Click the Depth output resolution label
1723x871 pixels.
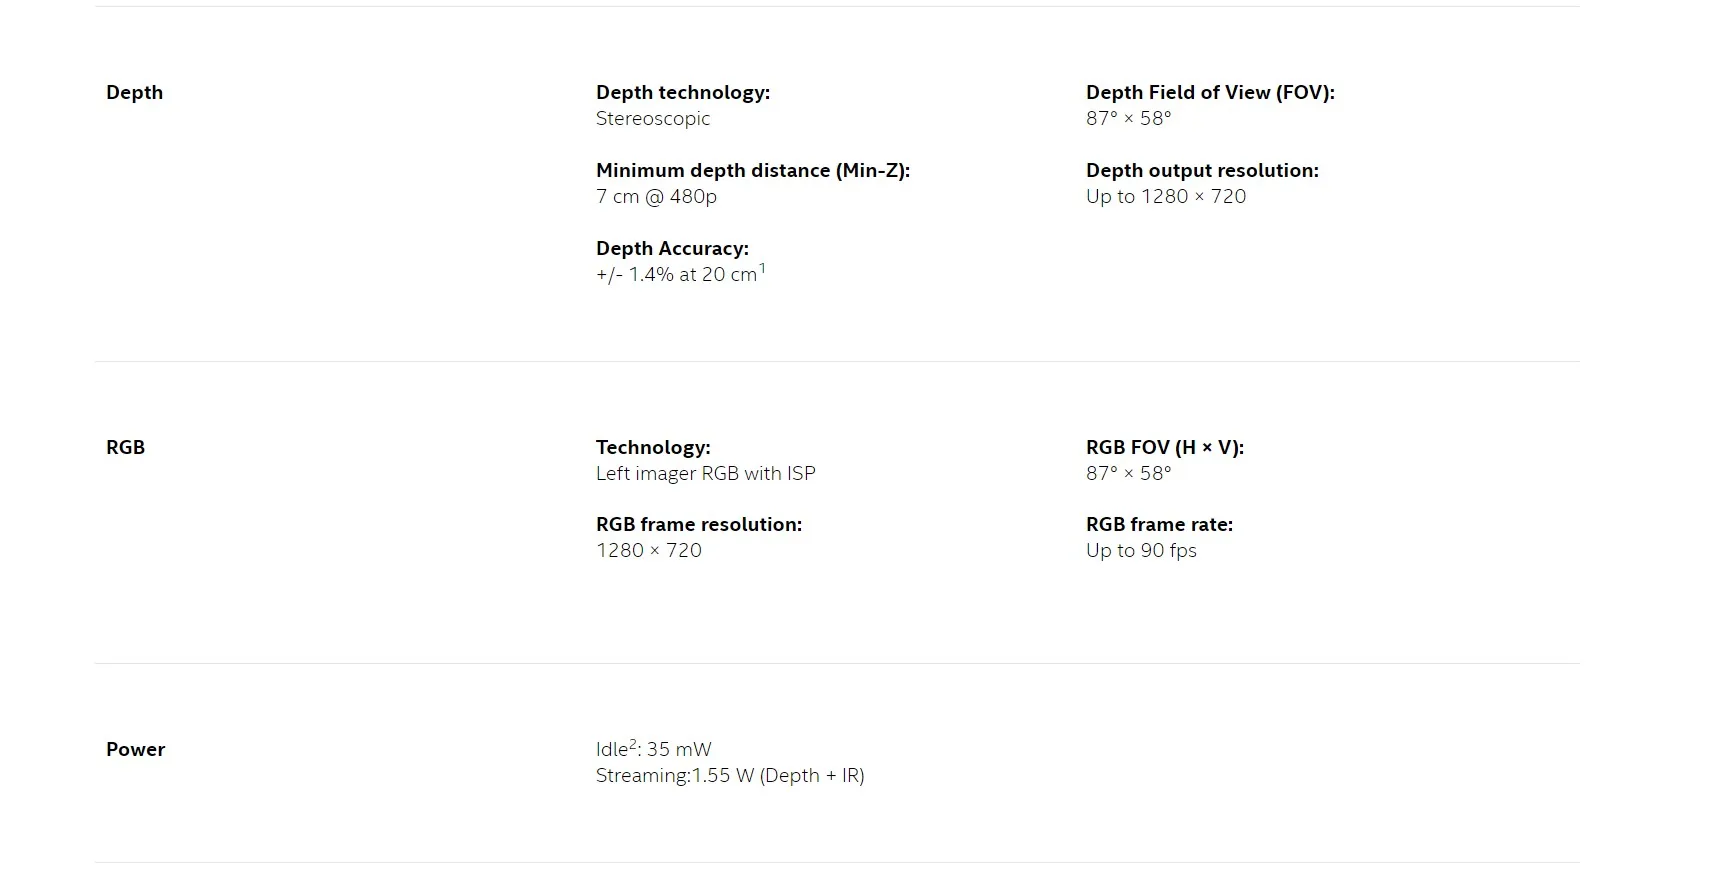(1202, 170)
